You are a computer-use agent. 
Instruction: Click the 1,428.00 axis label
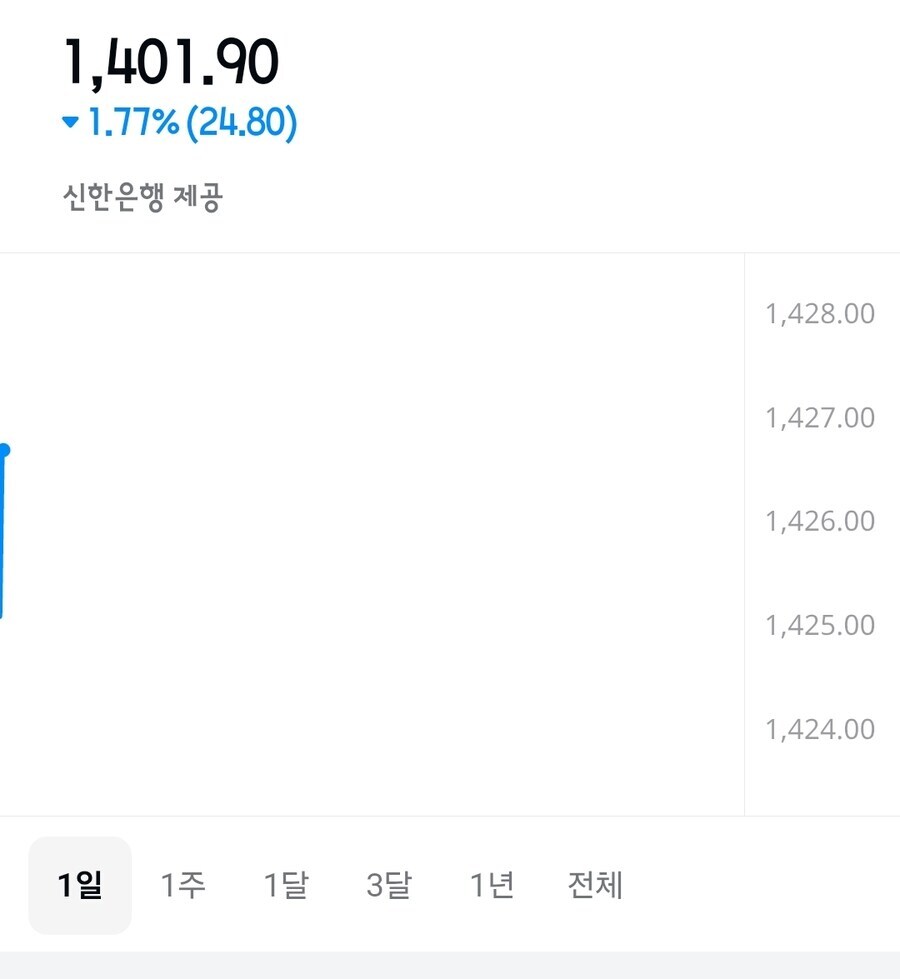pos(820,313)
